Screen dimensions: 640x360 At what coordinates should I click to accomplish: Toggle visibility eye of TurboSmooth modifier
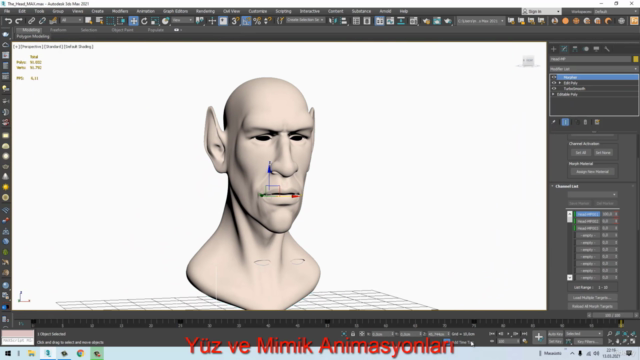[x=554, y=89]
